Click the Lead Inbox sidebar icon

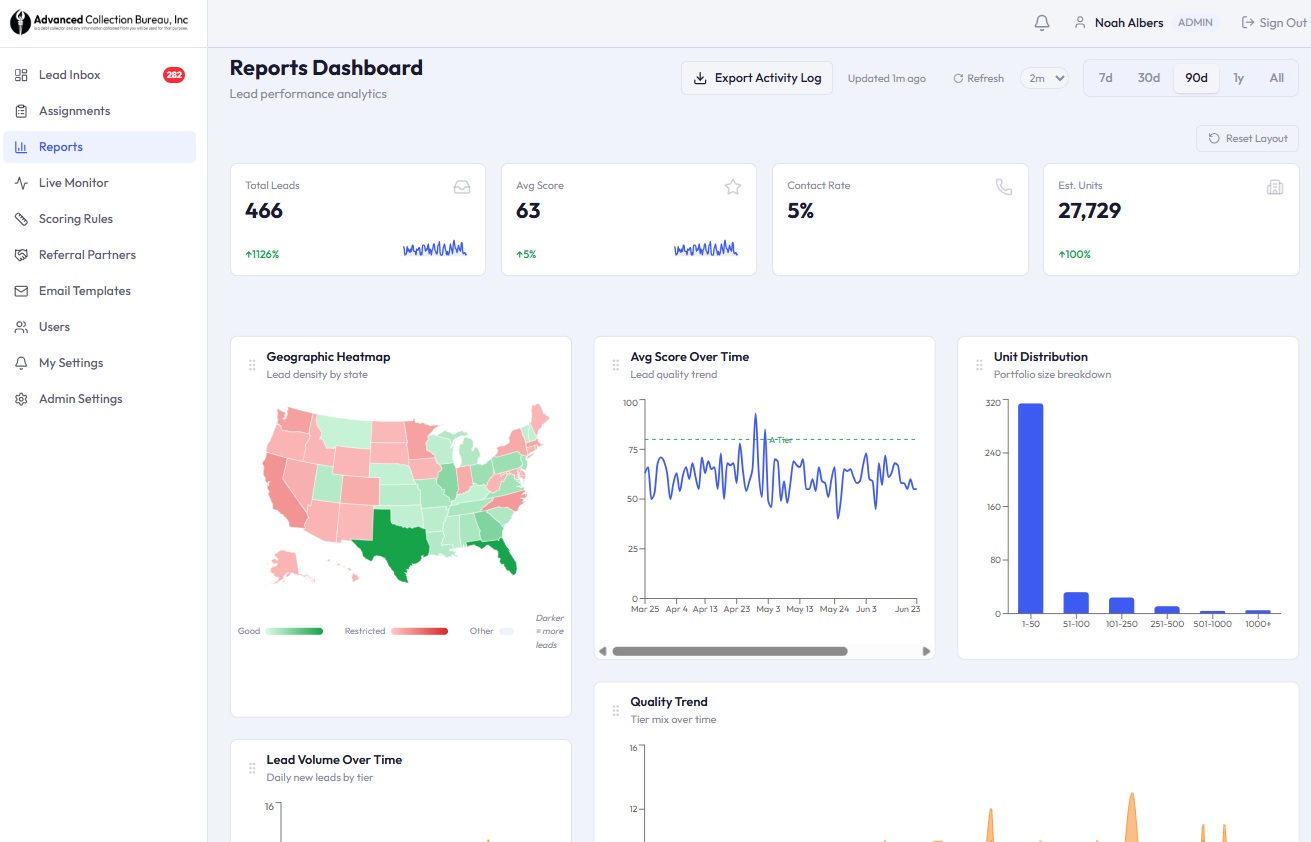point(21,75)
